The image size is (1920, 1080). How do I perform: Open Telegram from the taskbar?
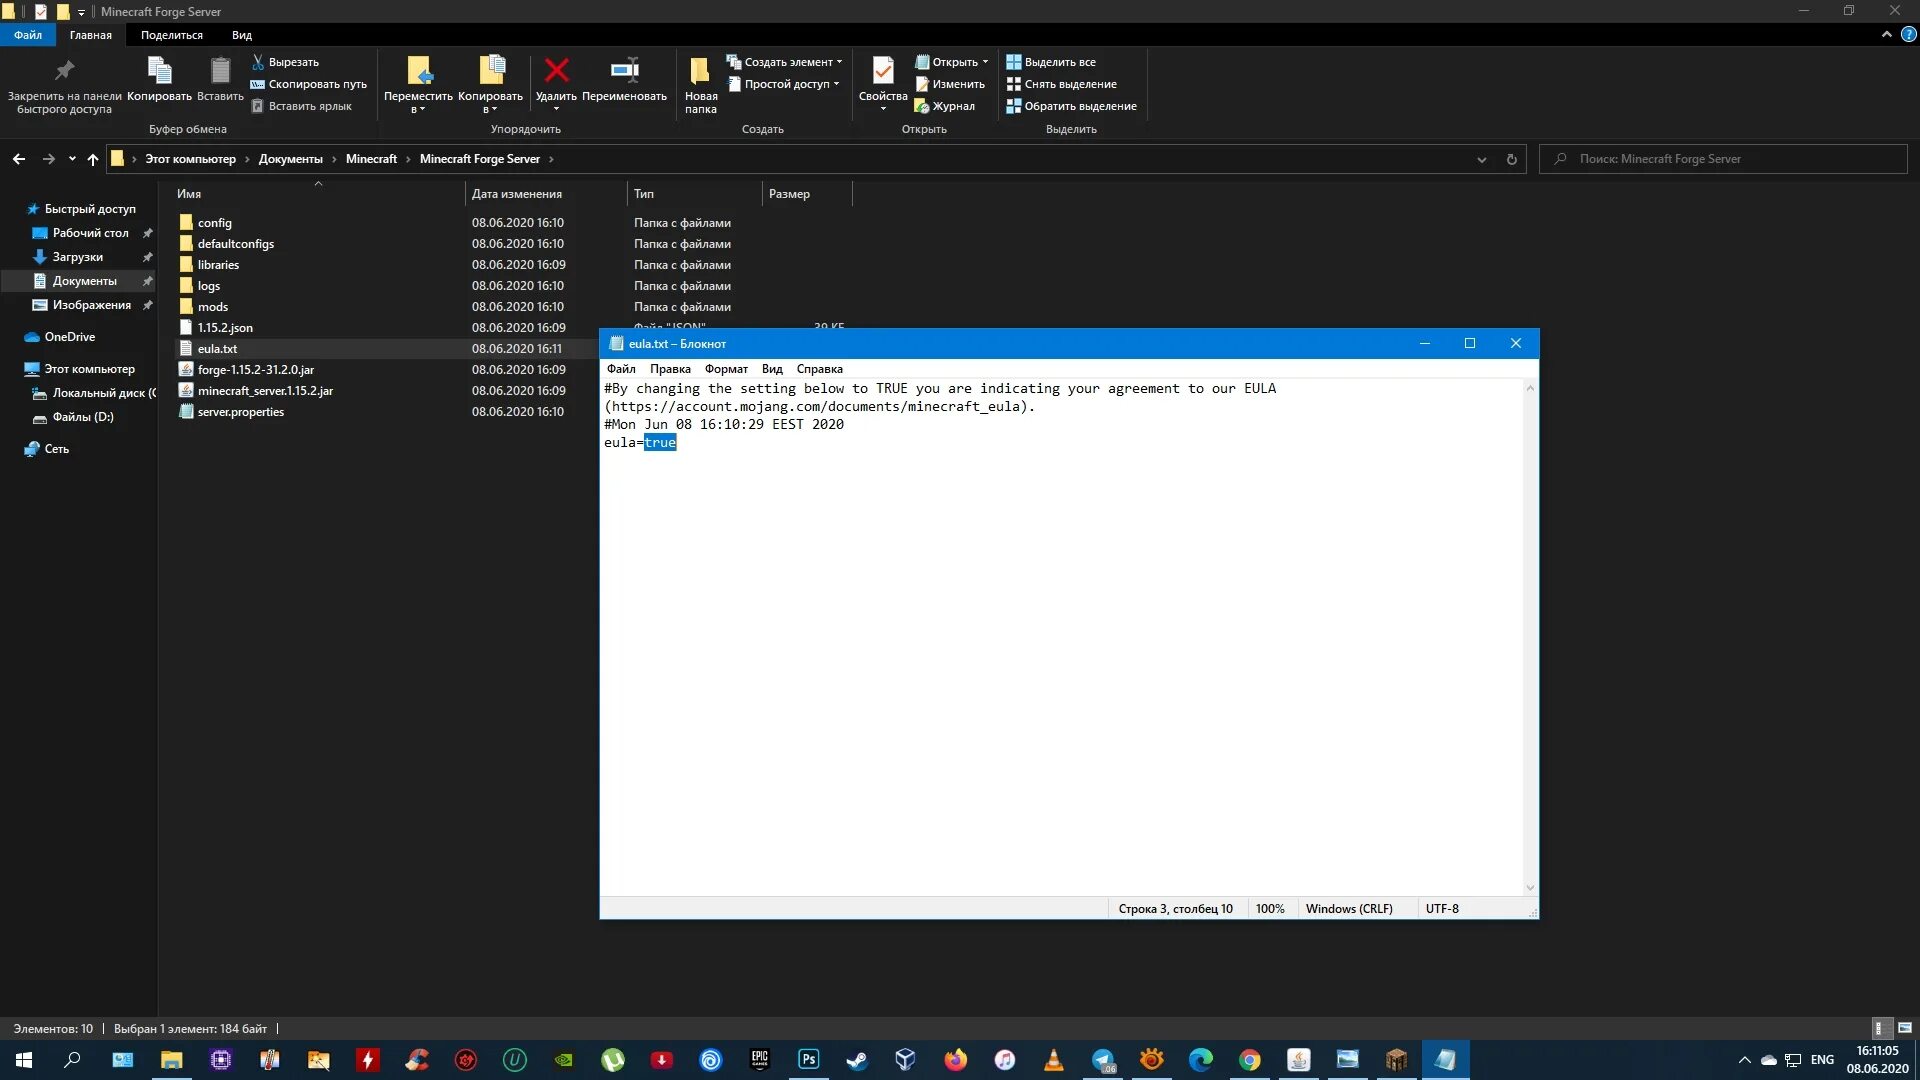(1102, 1059)
